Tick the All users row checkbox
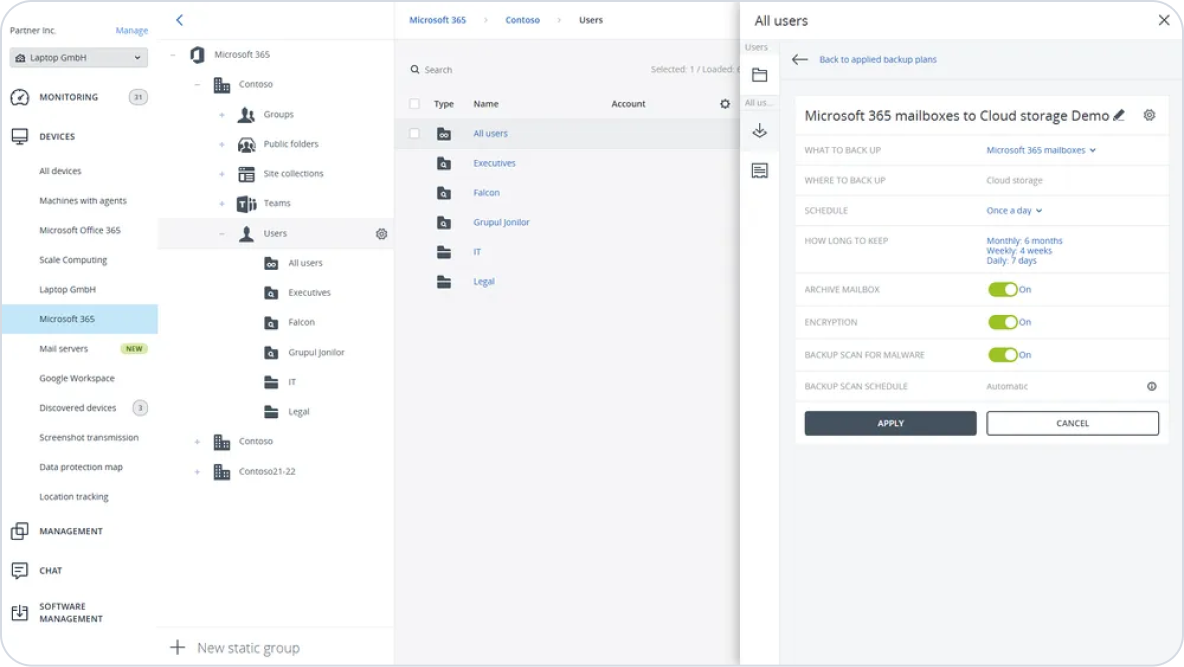The image size is (1184, 667). 415,132
